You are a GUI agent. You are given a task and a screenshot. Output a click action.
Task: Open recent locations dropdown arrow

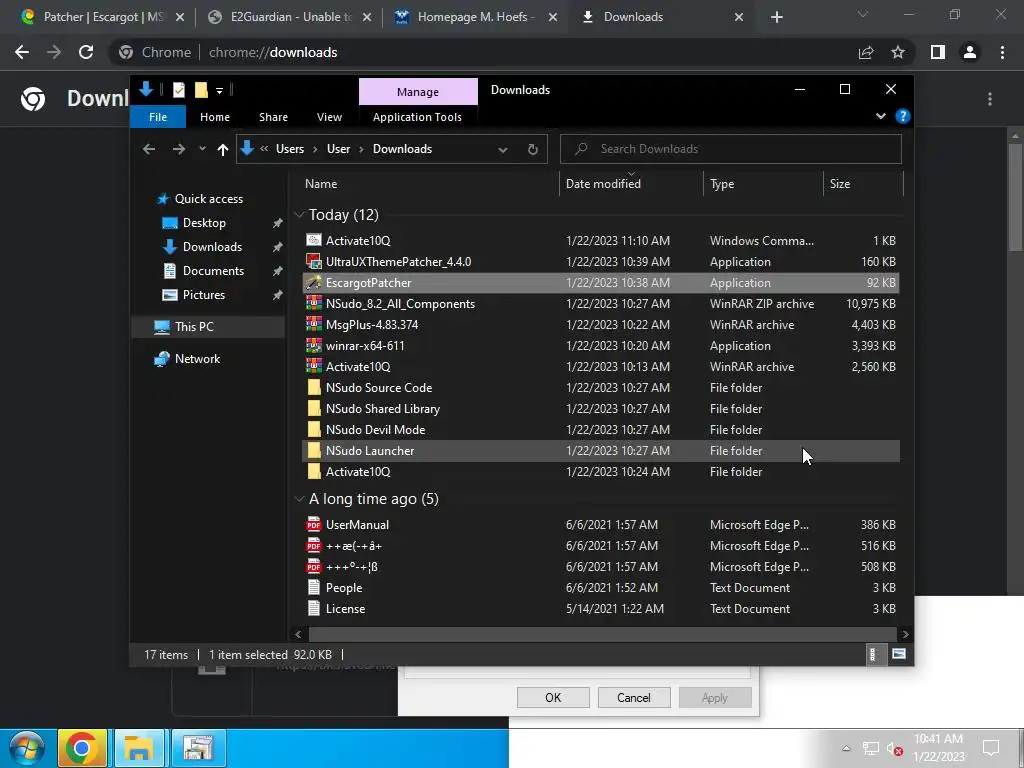[x=202, y=149]
